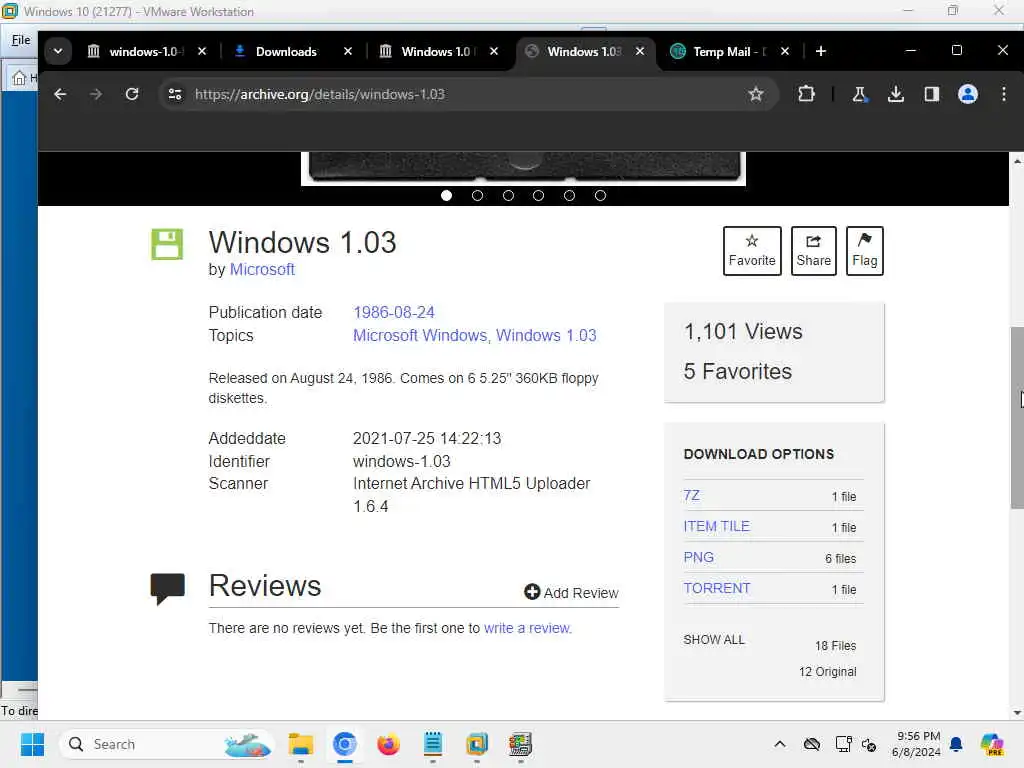Click the taskbar Search box
This screenshot has width=1024, height=768.
pyautogui.click(x=167, y=744)
